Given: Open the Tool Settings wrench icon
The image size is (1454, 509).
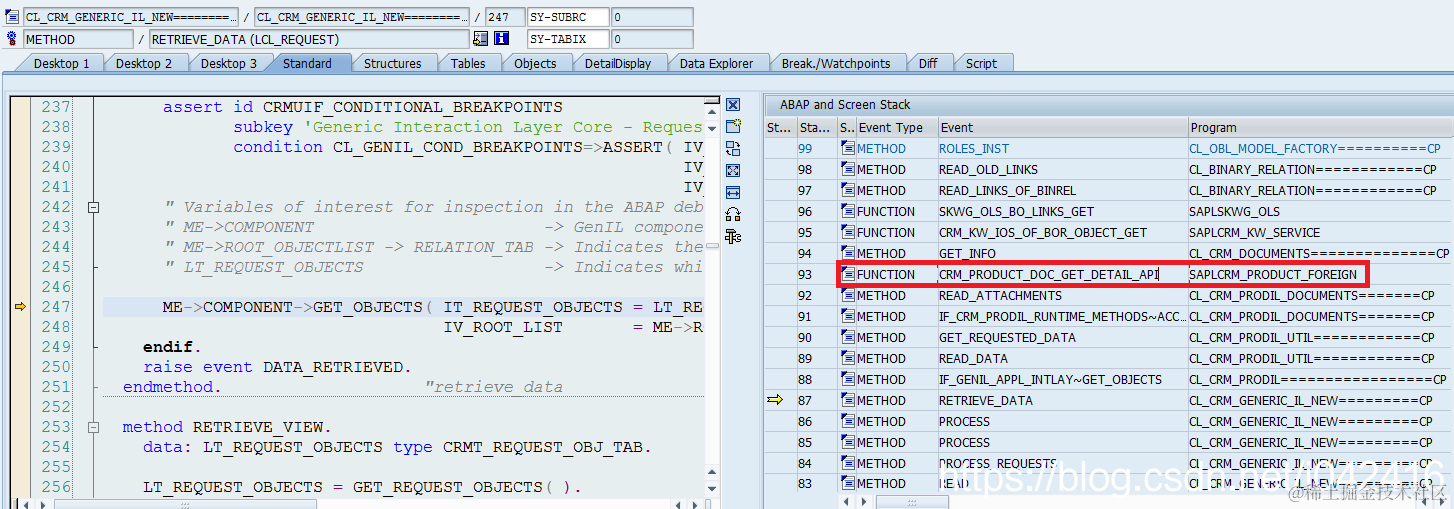Looking at the screenshot, I should click(x=733, y=236).
